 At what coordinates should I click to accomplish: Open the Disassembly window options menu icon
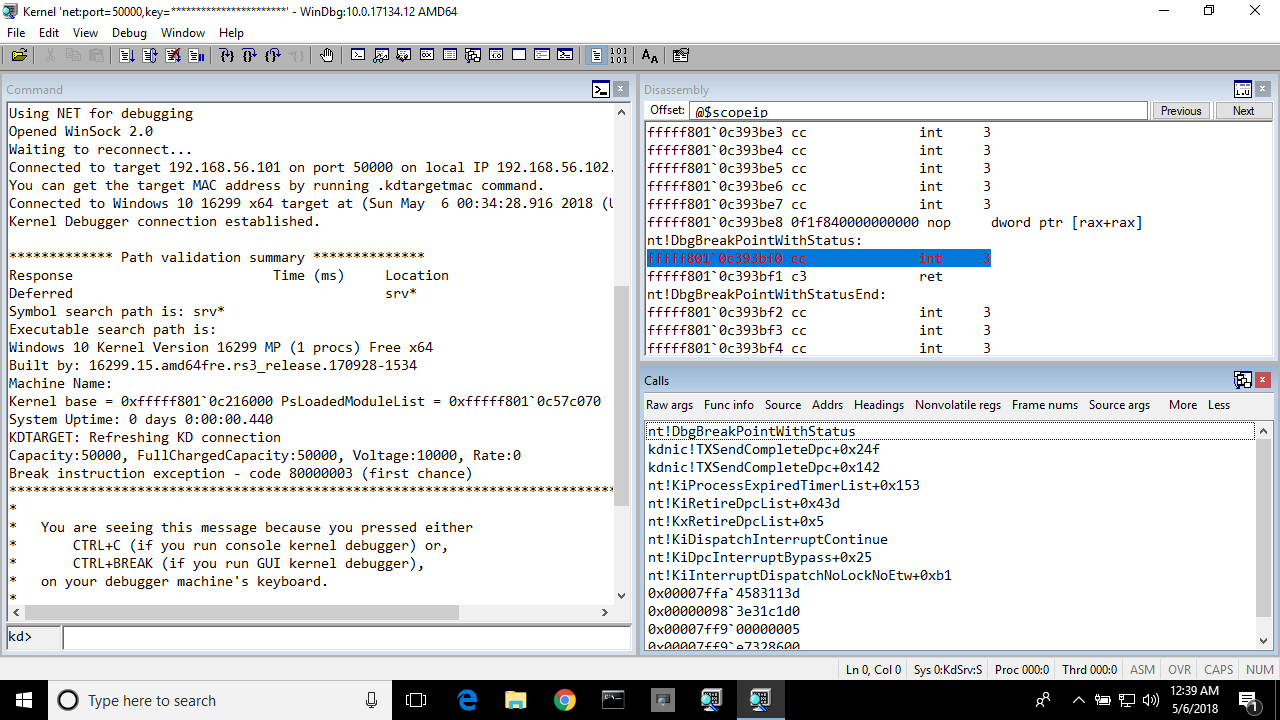pyautogui.click(x=1243, y=89)
